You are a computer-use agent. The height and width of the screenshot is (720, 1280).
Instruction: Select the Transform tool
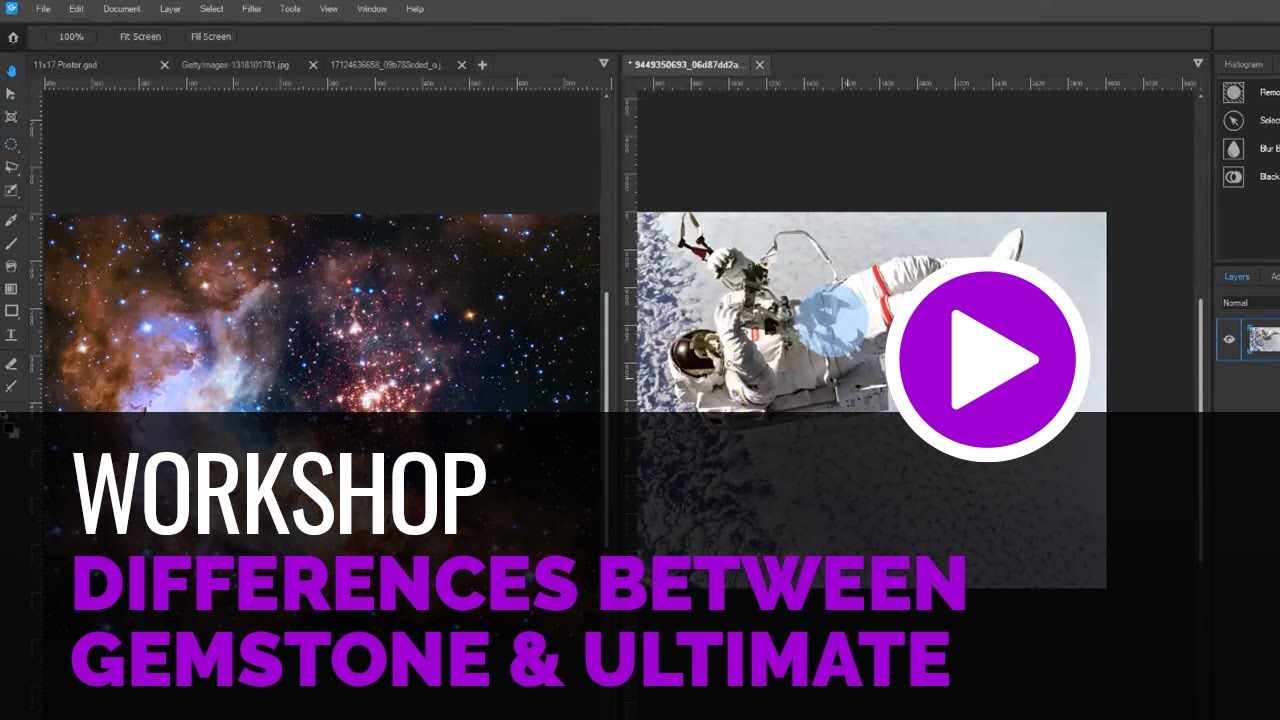point(12,117)
